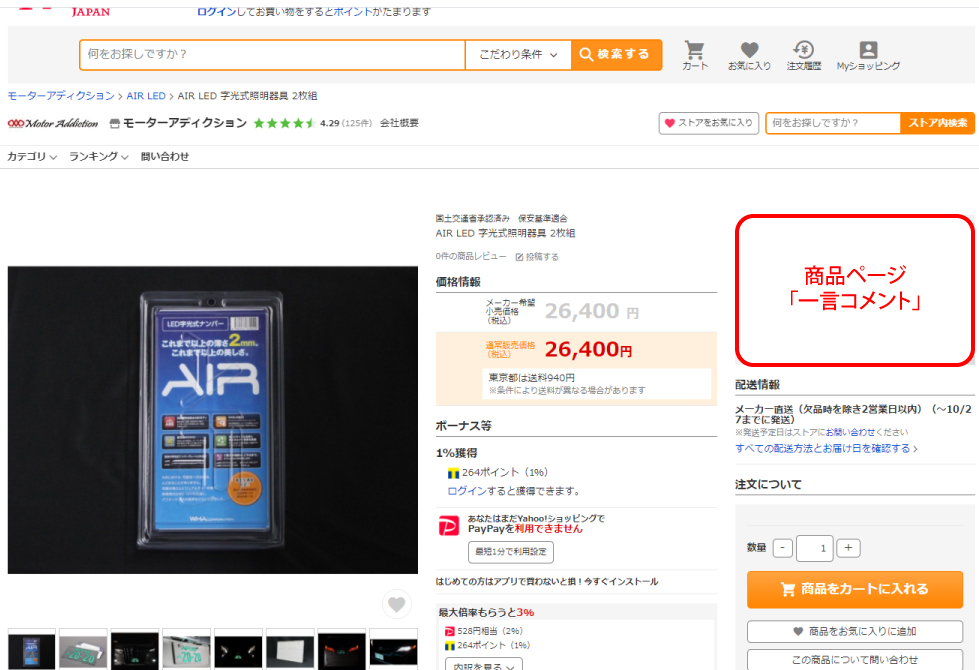Screen dimensions: 979x670
Task: Click the round heart favorite icon below product image
Action: pos(396,604)
